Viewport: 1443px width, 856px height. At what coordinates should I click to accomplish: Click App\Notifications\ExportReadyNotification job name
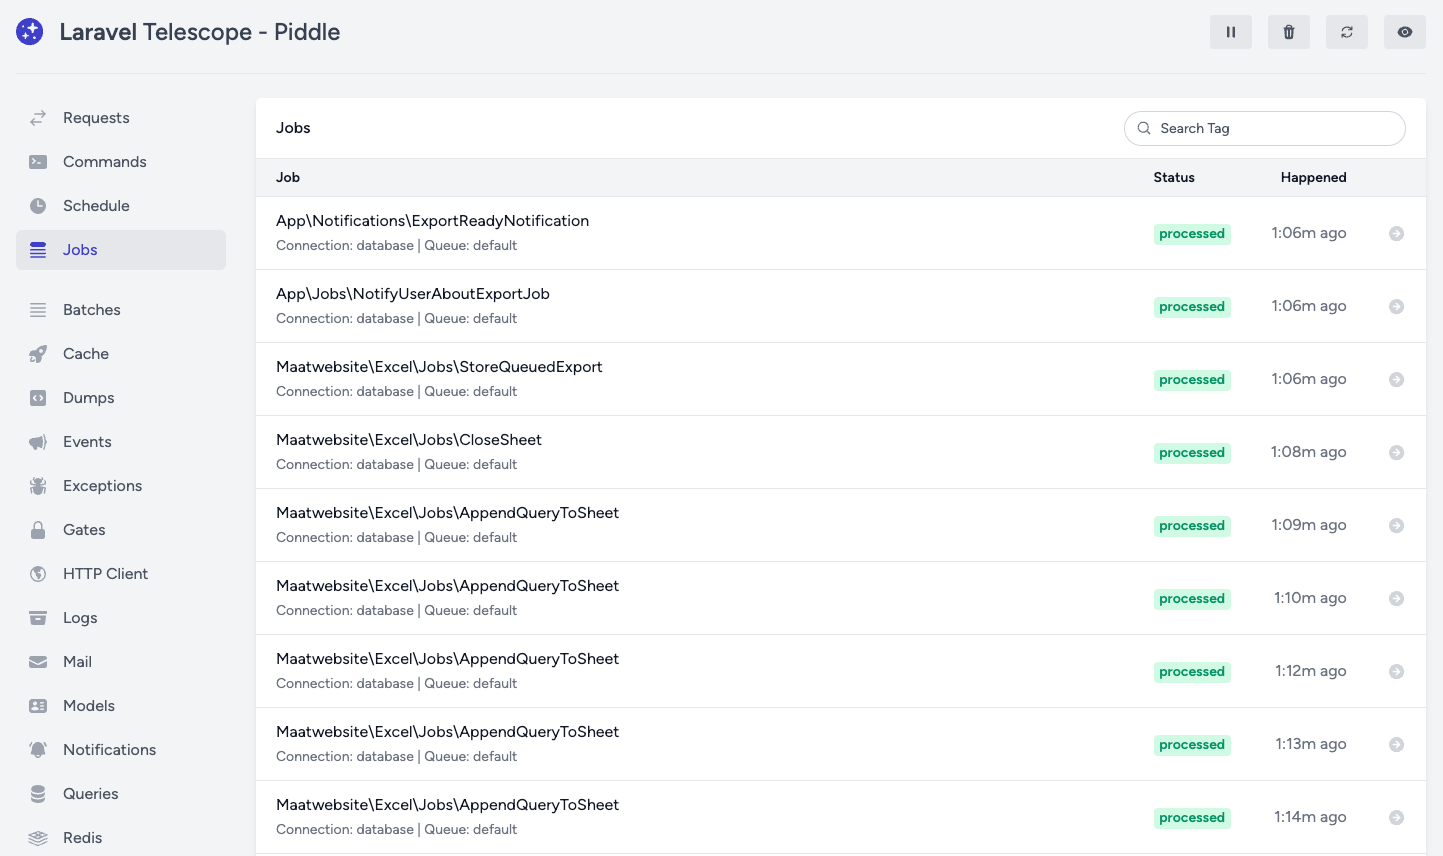tap(432, 221)
